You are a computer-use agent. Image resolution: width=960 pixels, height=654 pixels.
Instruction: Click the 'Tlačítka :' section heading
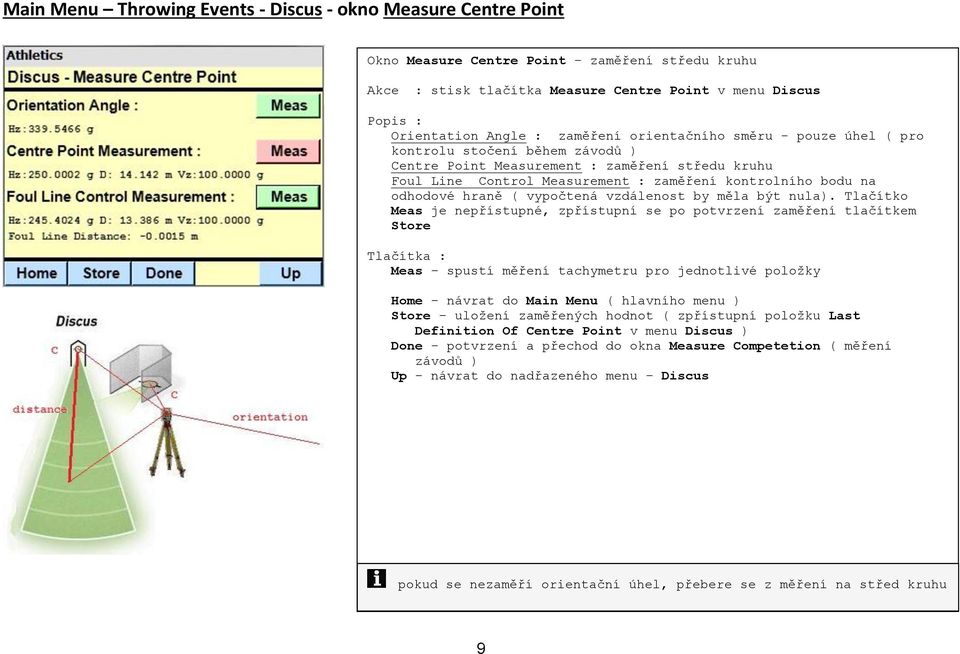(407, 256)
